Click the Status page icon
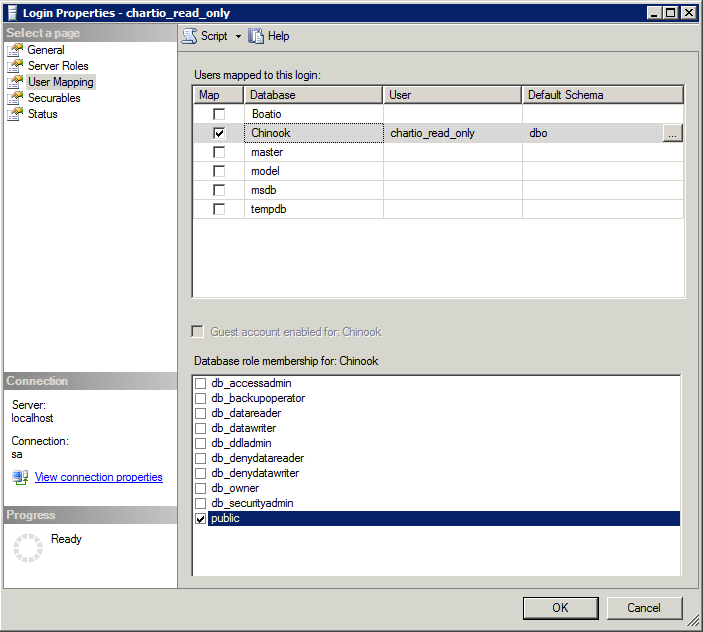Screen dimensions: 703x632 point(15,114)
